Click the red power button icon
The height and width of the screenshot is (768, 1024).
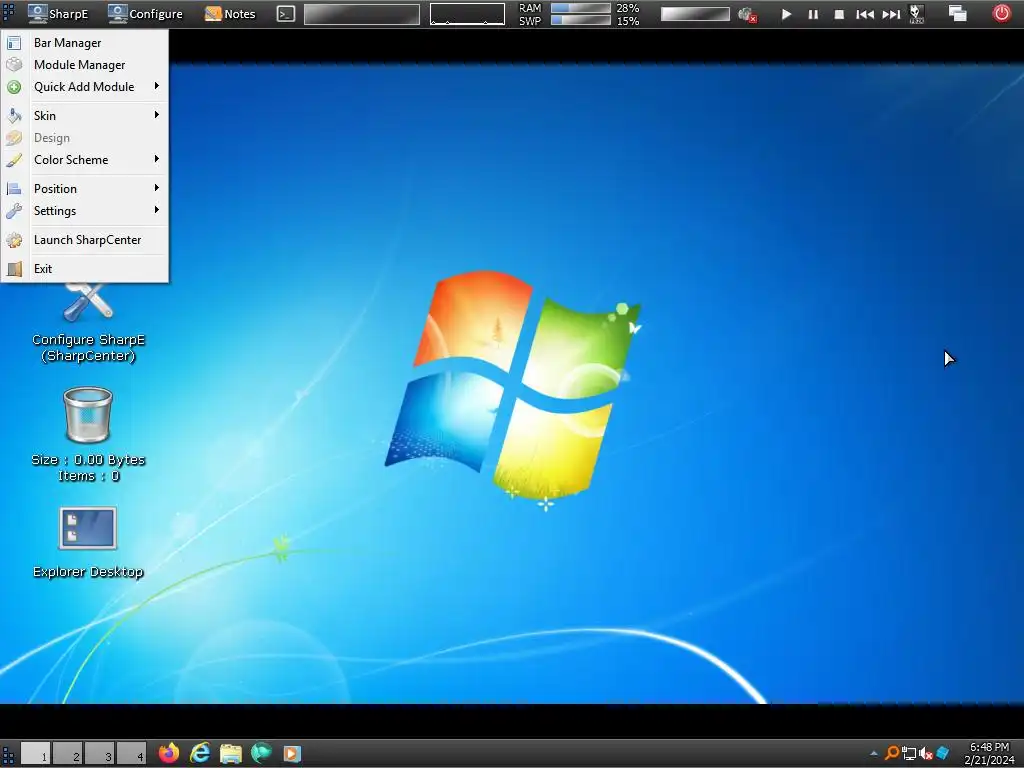point(1001,13)
